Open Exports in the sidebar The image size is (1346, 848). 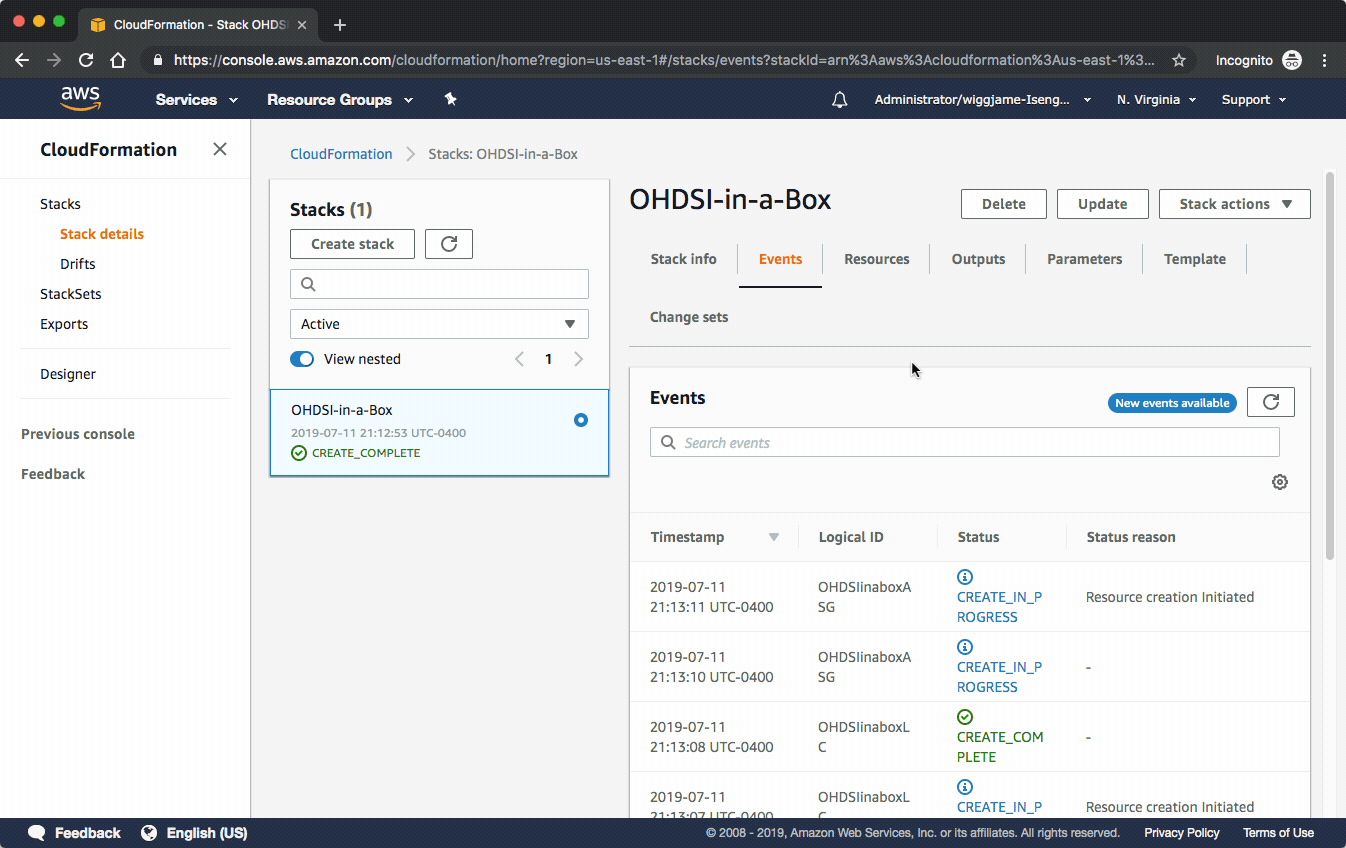[64, 324]
